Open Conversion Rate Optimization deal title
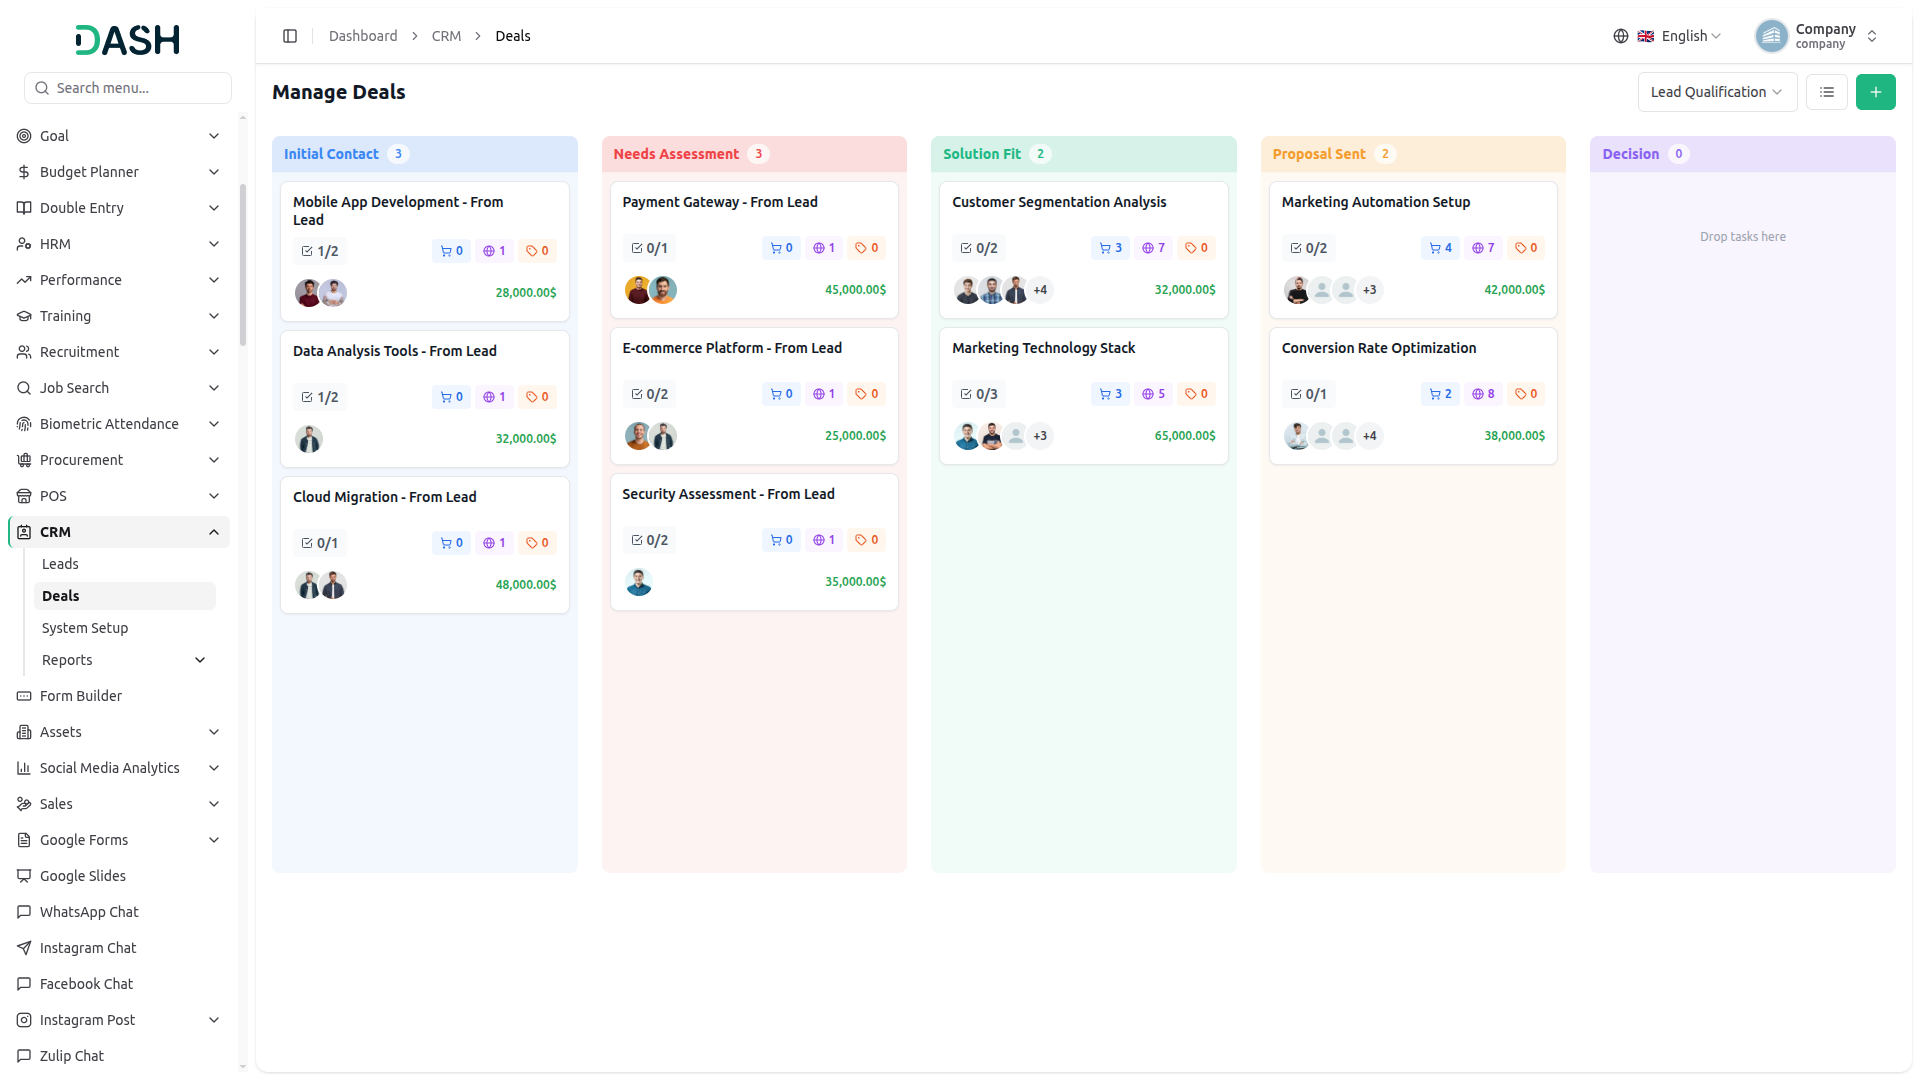1920x1080 pixels. point(1378,348)
